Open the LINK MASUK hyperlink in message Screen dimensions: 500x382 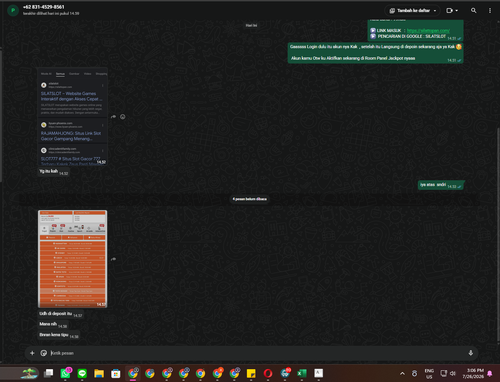[428, 31]
